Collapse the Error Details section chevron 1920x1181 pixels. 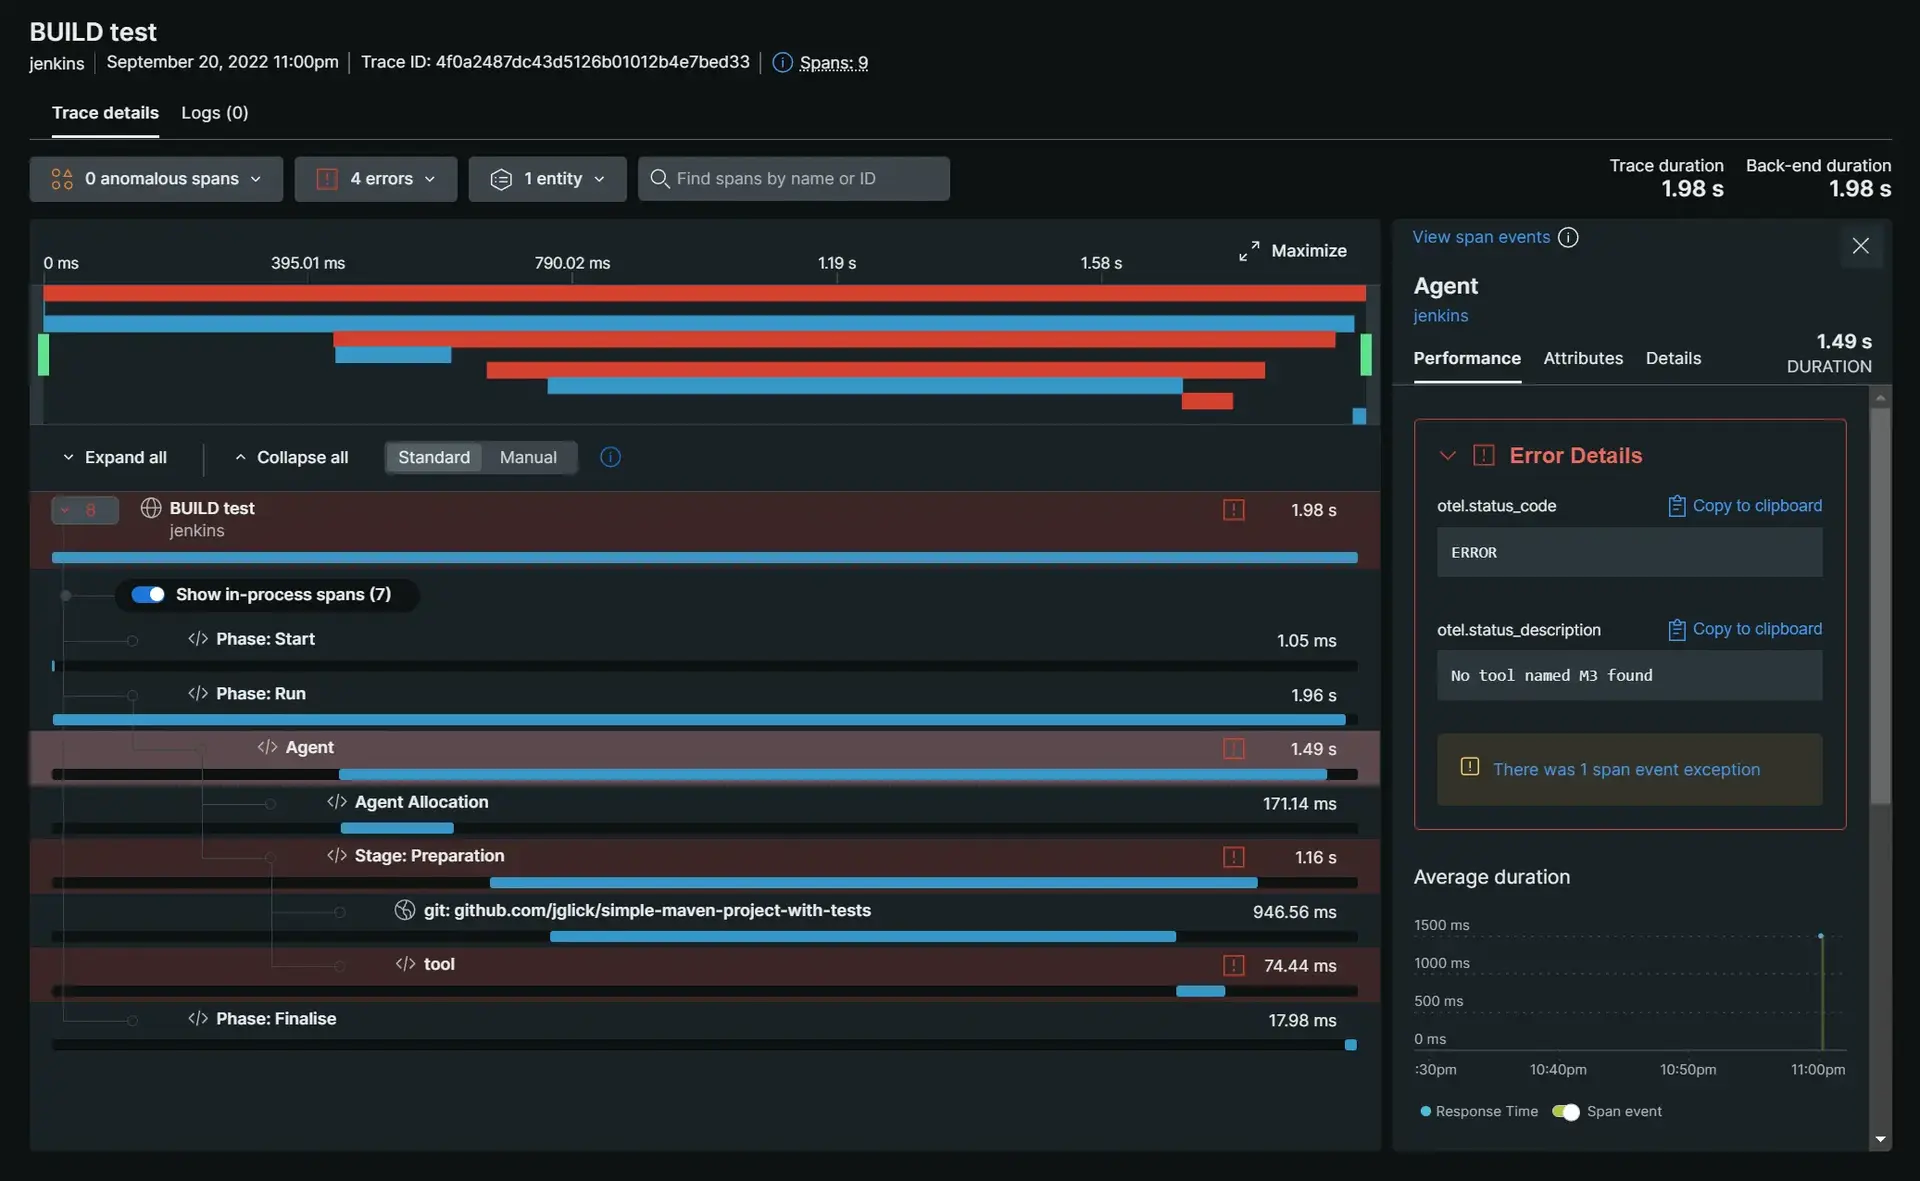click(1447, 455)
